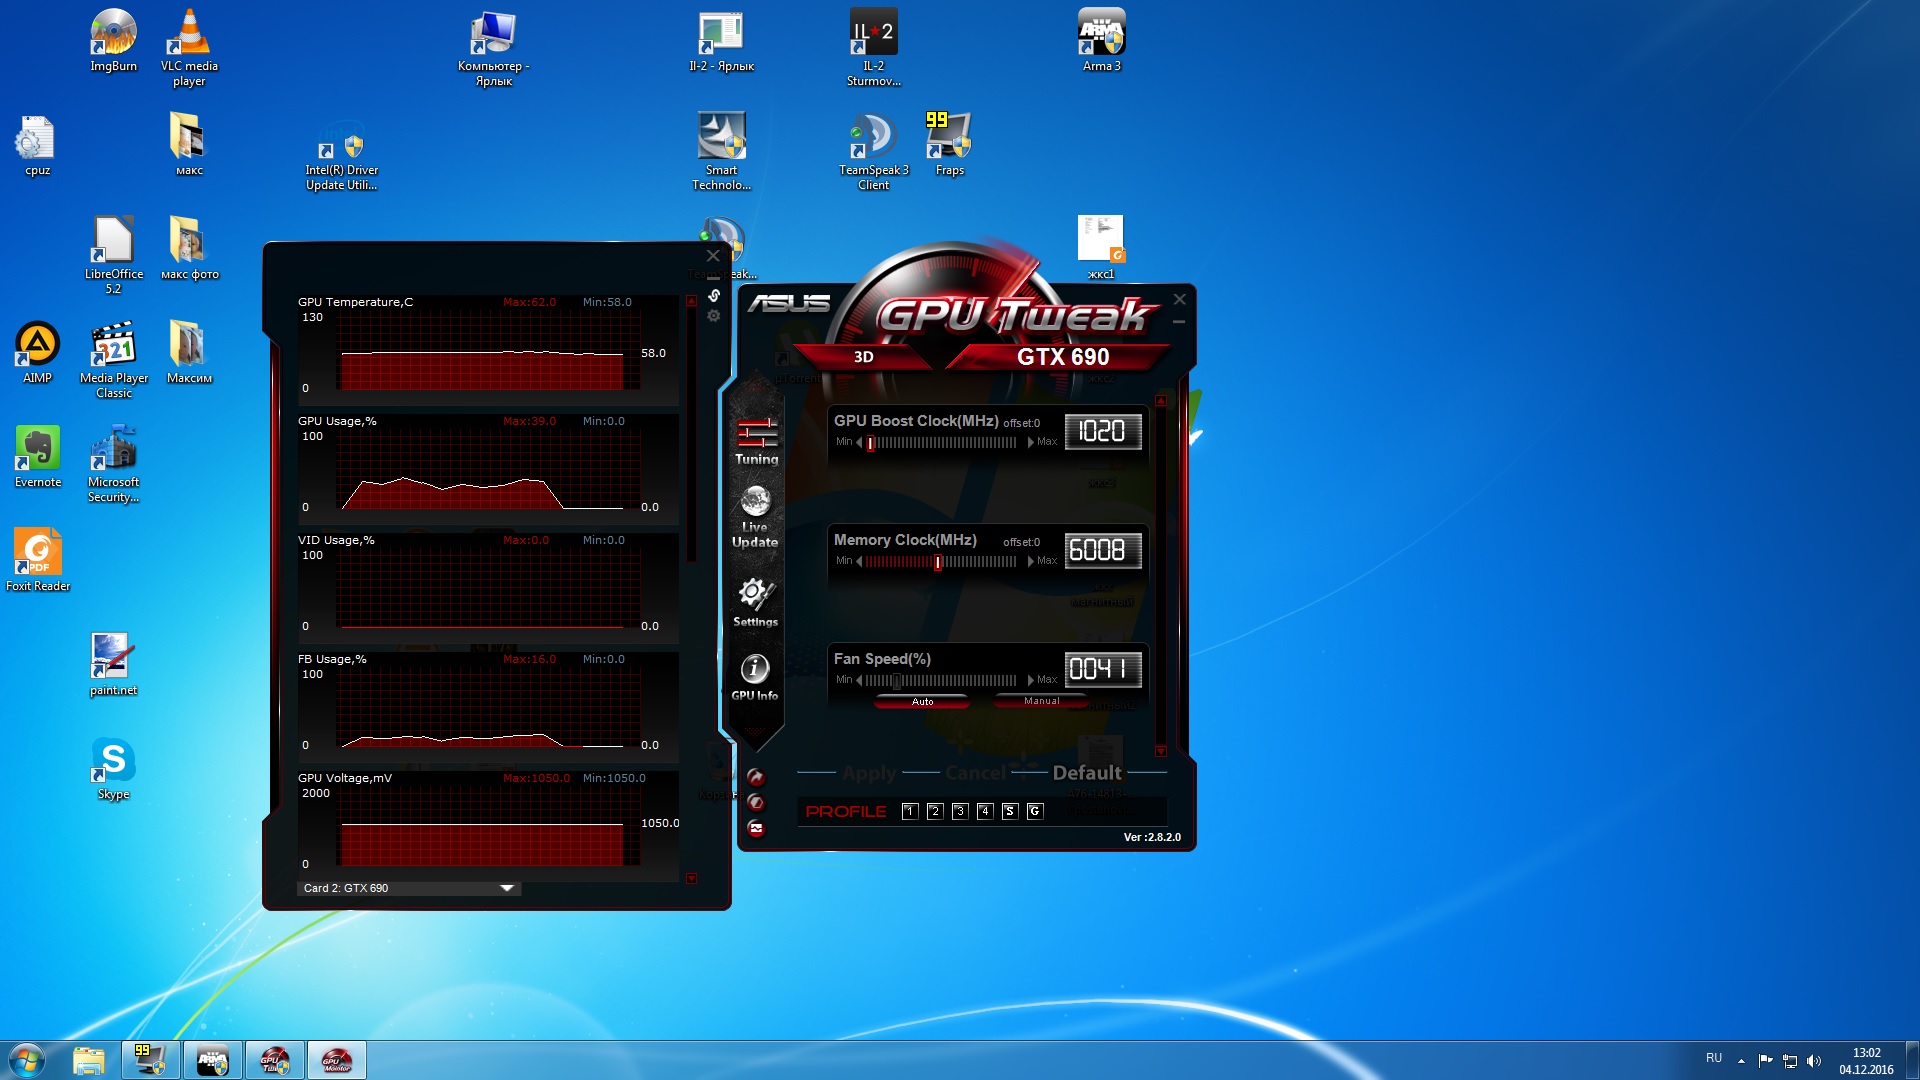Open volume control in system tray

tap(1814, 1060)
